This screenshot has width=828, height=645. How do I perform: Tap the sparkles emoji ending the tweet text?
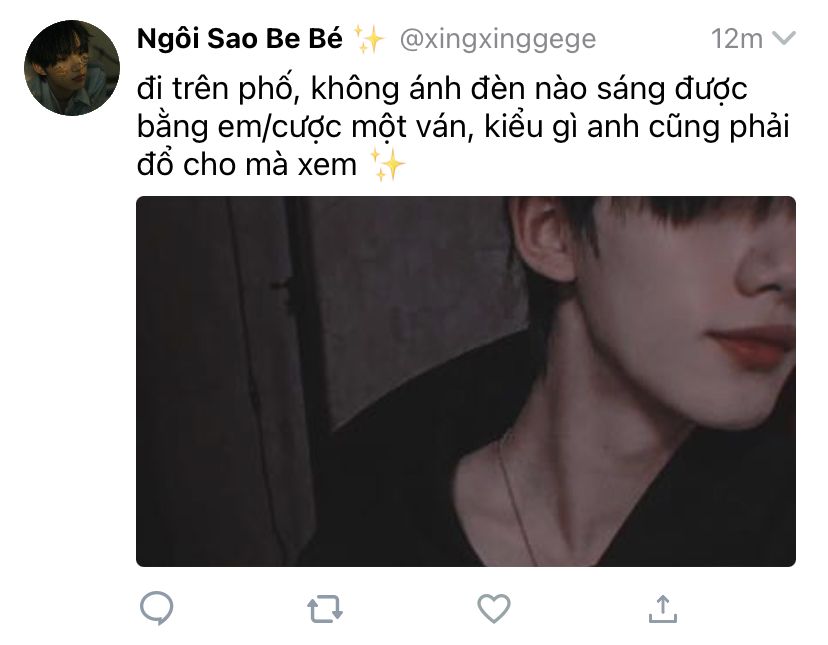pos(388,164)
